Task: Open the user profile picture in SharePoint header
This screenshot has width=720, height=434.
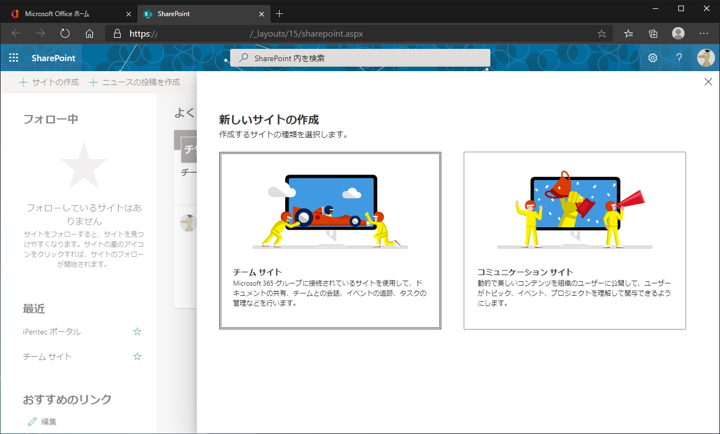Action: (x=705, y=58)
